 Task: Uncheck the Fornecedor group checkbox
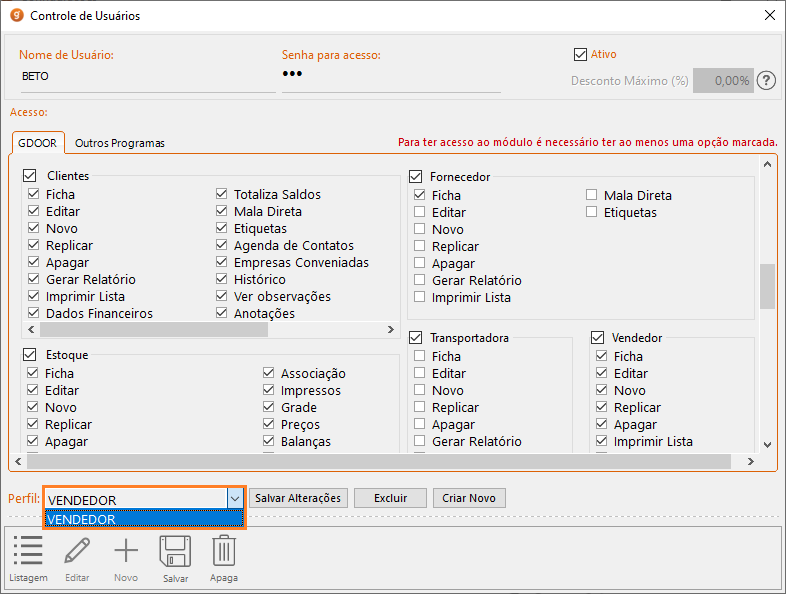pyautogui.click(x=416, y=176)
